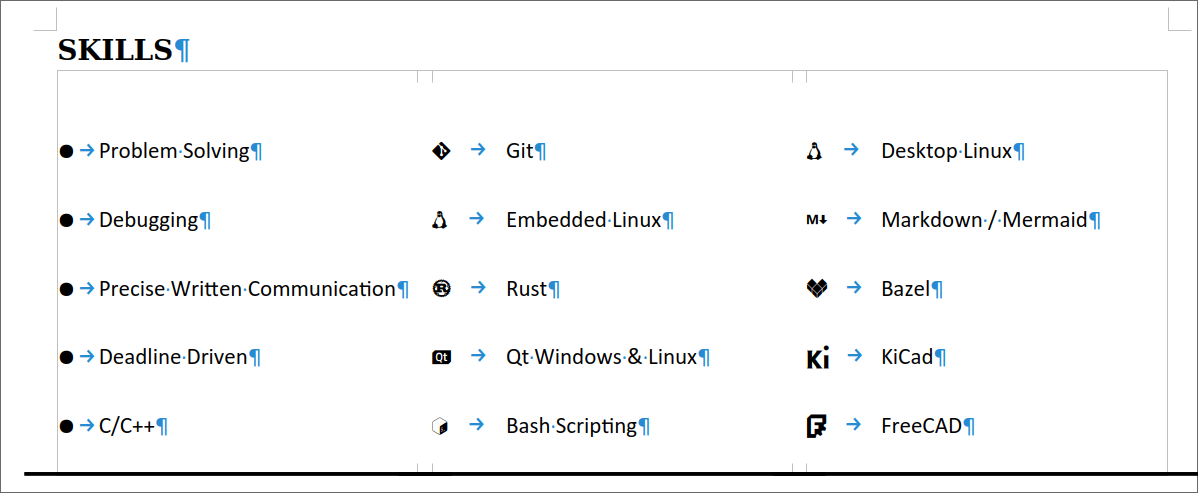Click the paragraph mark after FreeCAD
This screenshot has width=1198, height=493.
[x=969, y=426]
